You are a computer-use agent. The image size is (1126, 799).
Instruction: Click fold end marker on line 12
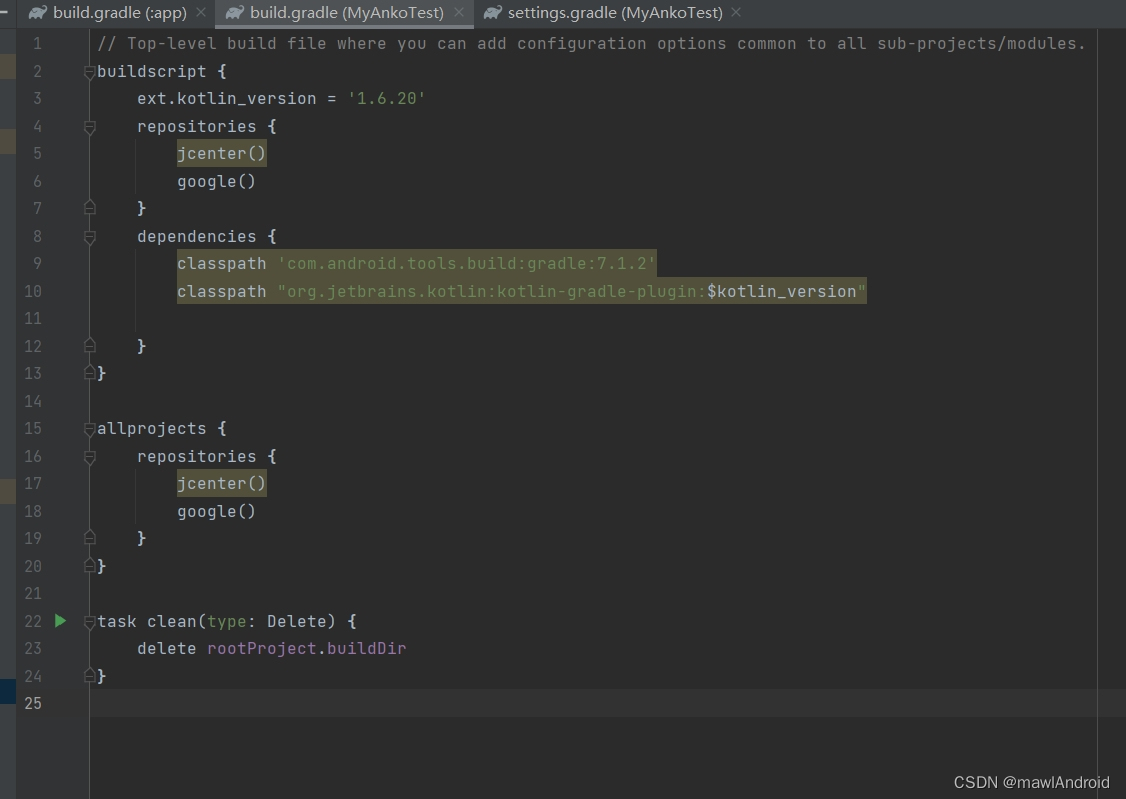point(89,346)
